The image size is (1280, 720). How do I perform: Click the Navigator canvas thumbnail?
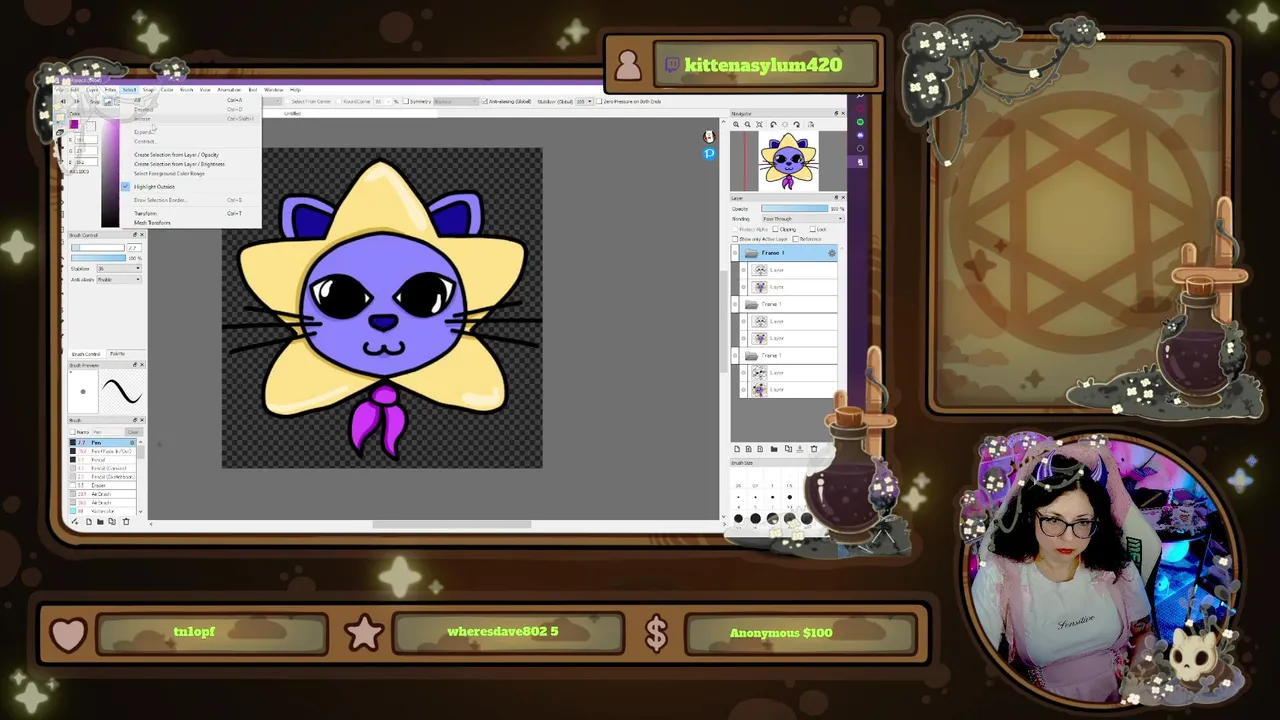(788, 160)
